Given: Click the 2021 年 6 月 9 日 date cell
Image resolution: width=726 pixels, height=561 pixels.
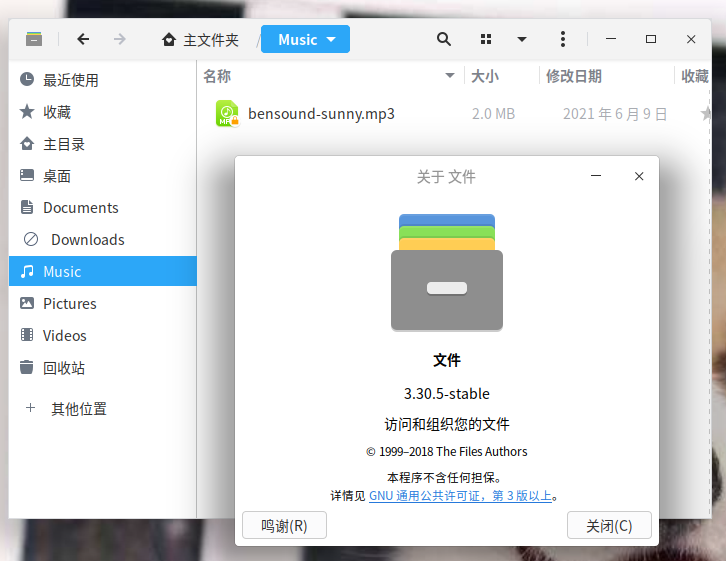Looking at the screenshot, I should (615, 114).
